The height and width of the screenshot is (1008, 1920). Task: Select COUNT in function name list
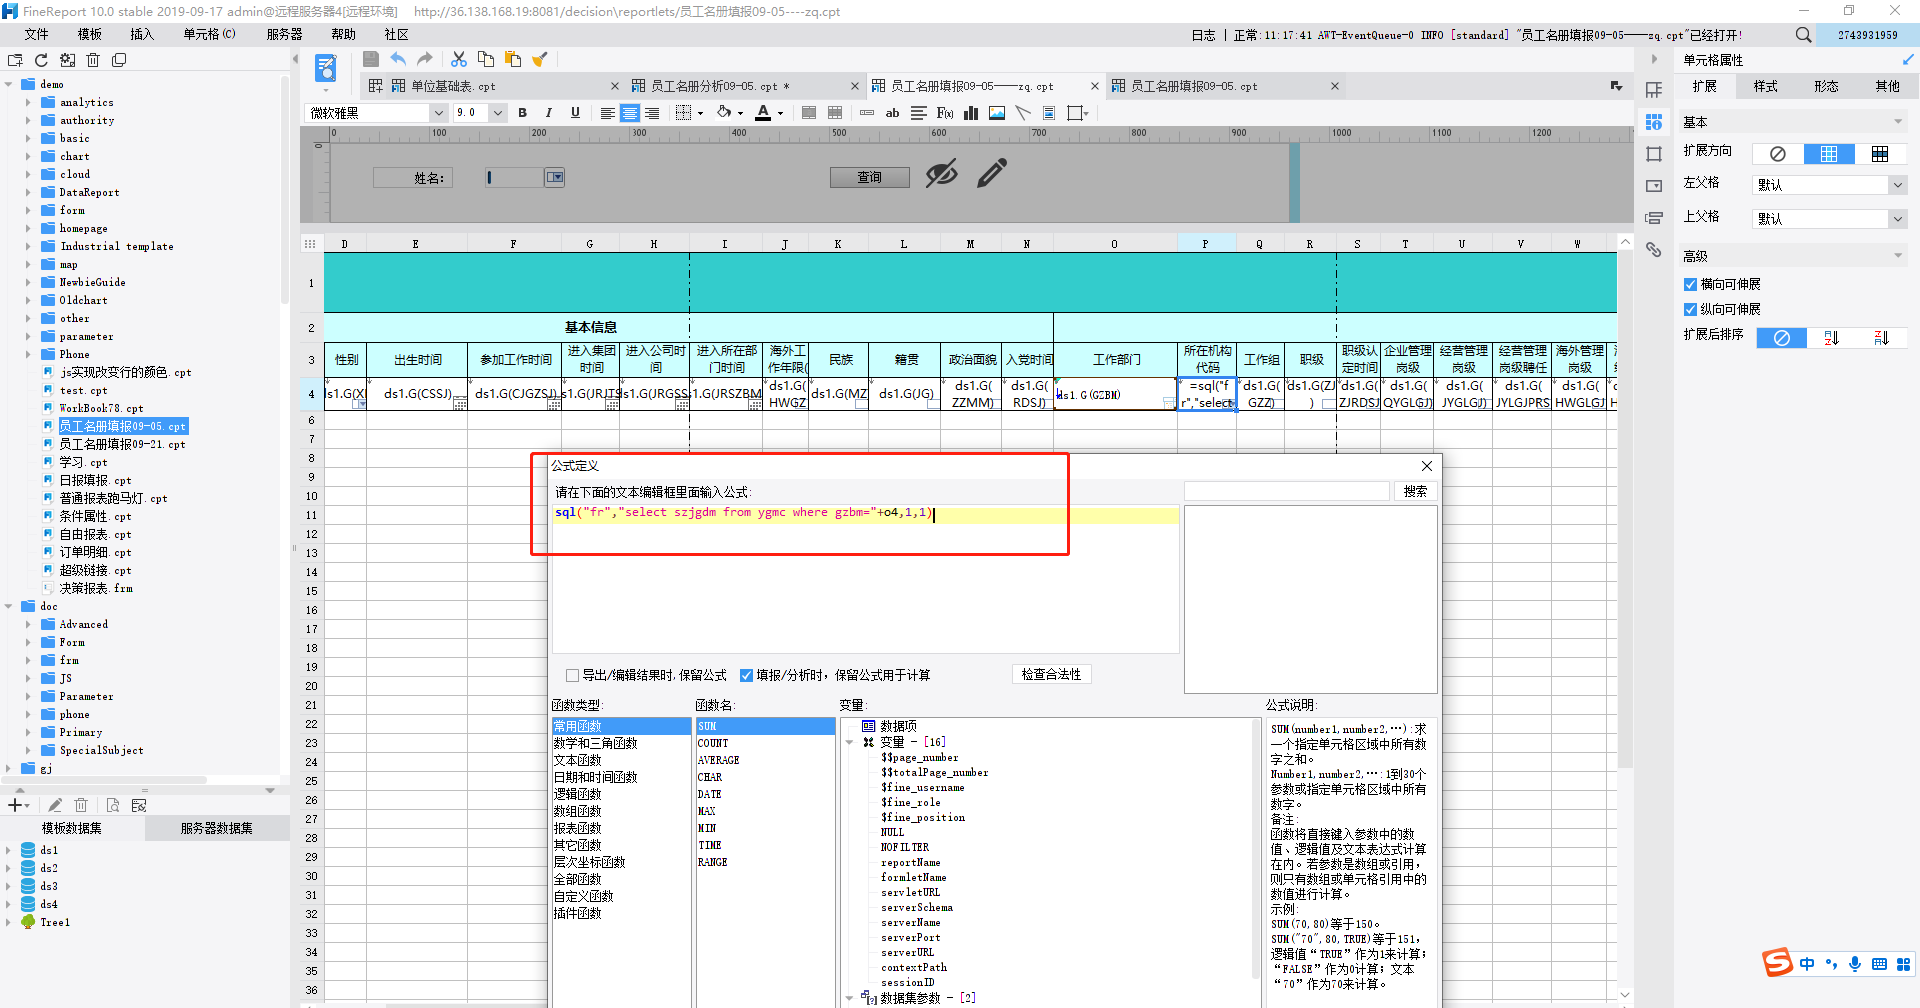coord(714,744)
